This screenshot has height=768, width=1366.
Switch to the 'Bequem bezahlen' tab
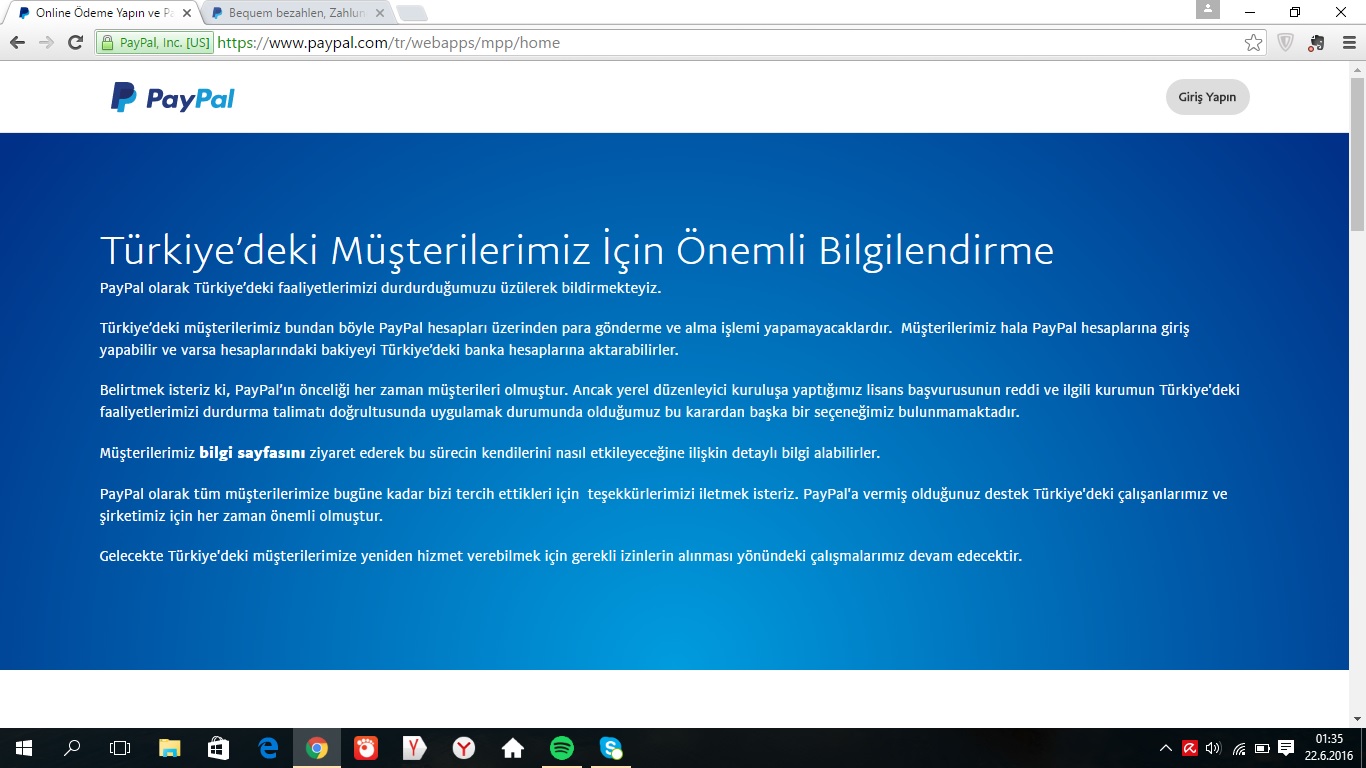click(x=296, y=13)
